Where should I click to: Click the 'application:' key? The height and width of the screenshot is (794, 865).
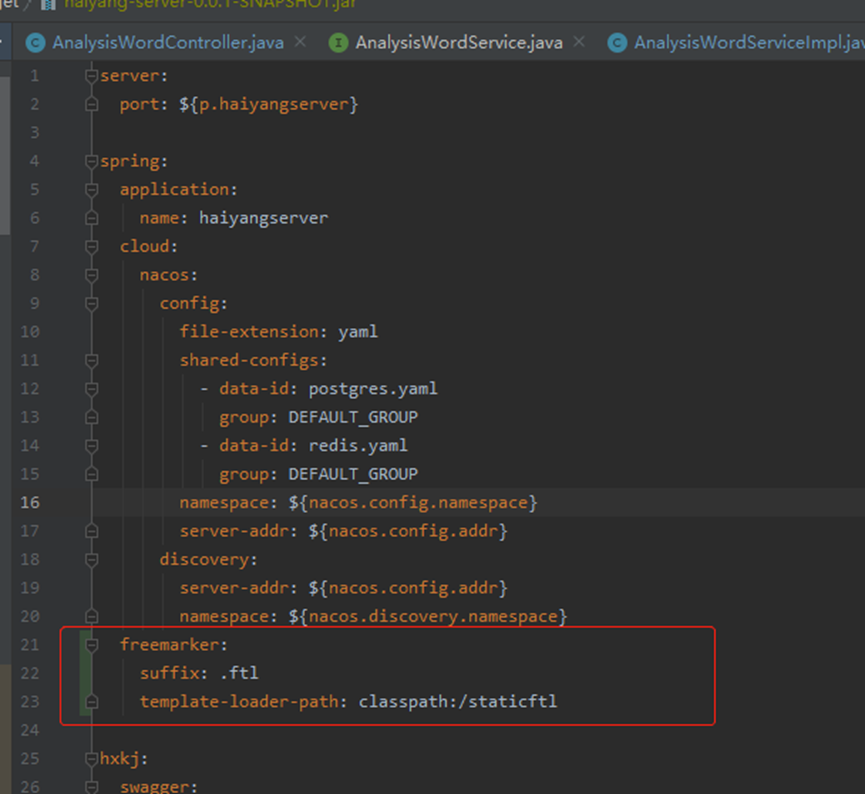pos(179,190)
